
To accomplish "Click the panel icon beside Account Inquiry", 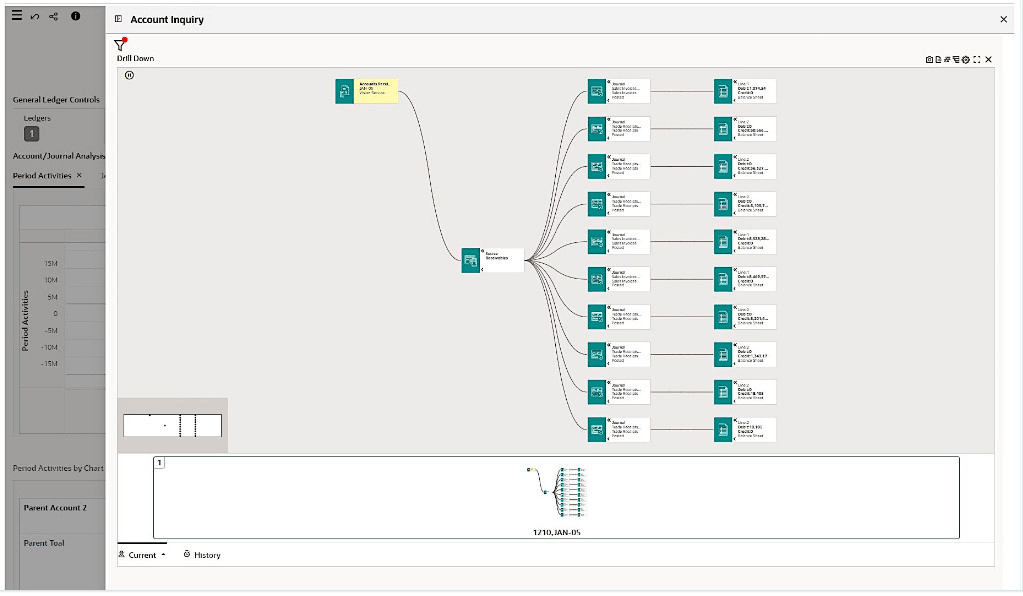I will coord(118,19).
